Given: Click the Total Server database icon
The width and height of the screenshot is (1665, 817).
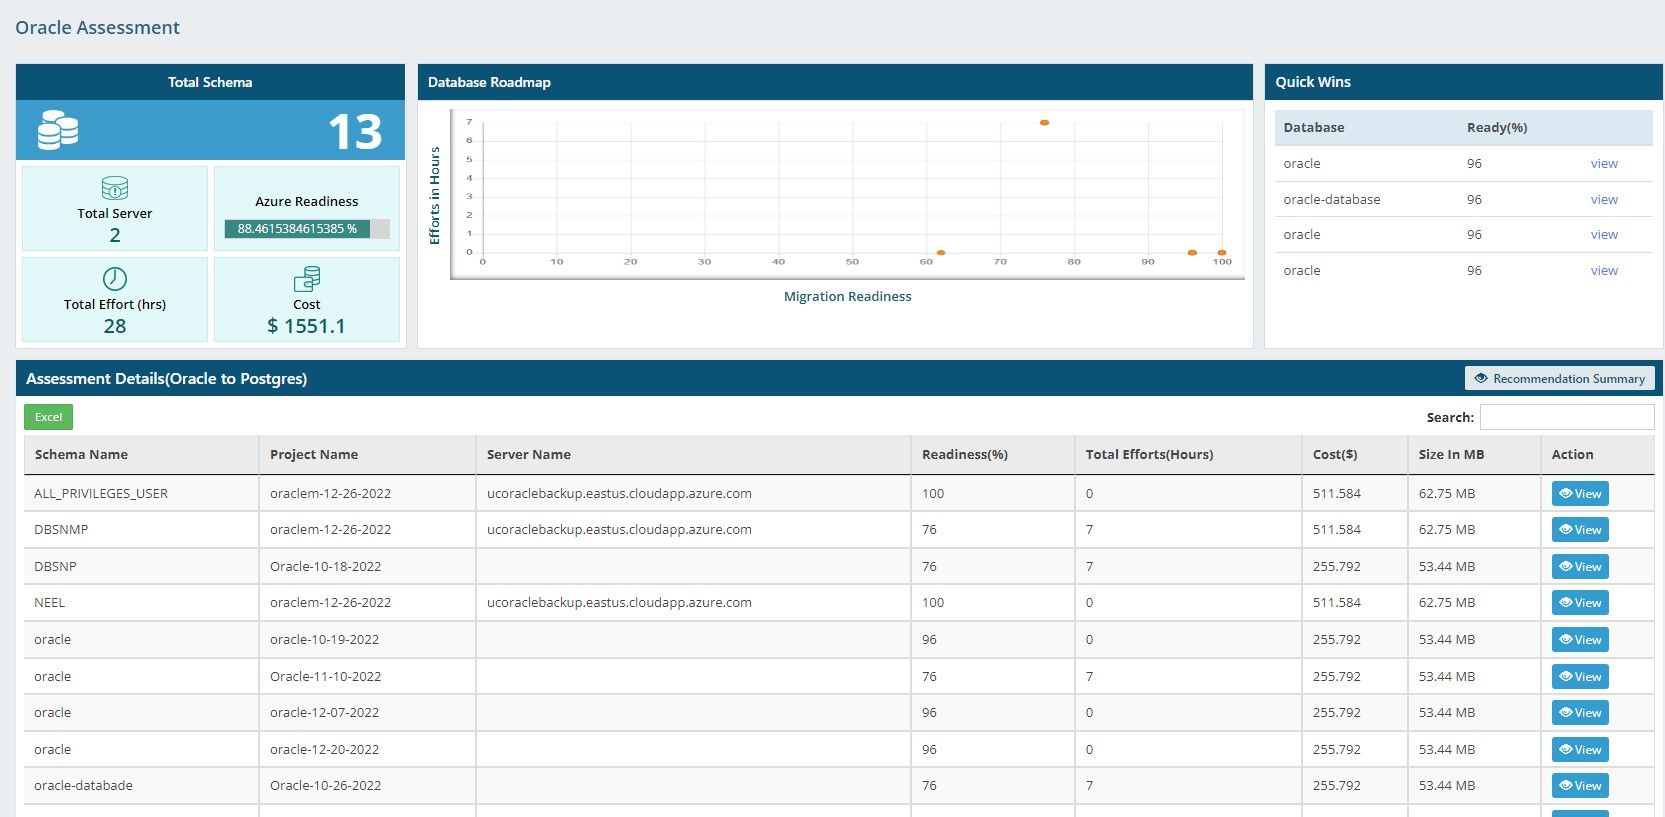Looking at the screenshot, I should (115, 188).
